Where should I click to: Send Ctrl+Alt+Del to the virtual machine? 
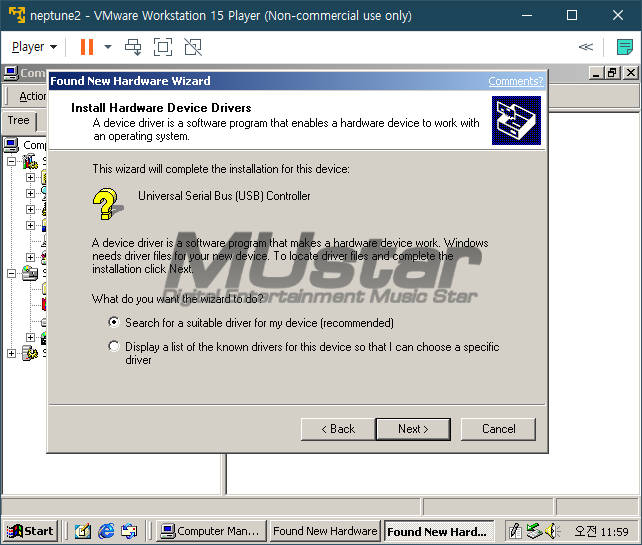133,47
